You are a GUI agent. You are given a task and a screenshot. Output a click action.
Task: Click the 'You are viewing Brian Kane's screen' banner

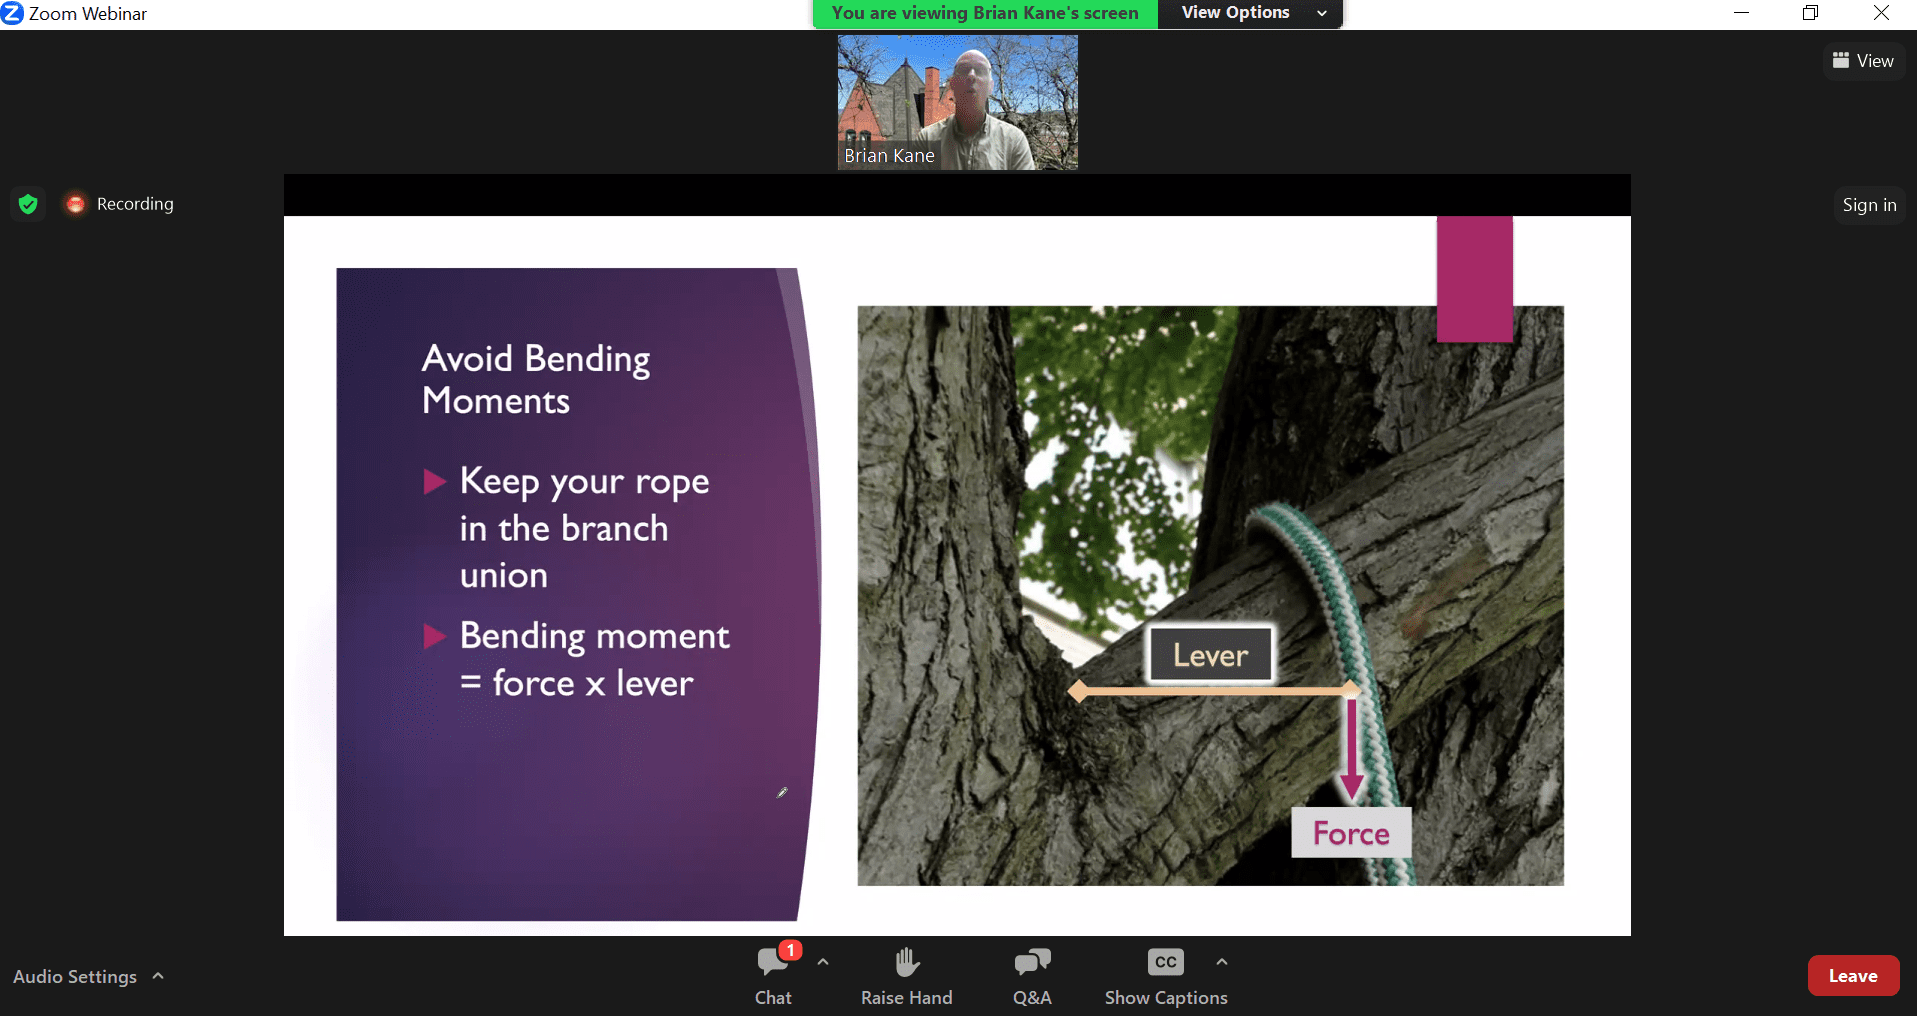(x=985, y=13)
